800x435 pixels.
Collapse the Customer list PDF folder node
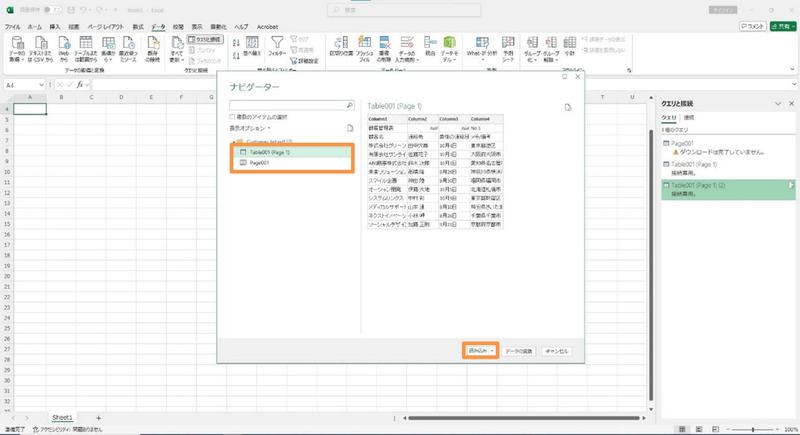coord(233,143)
